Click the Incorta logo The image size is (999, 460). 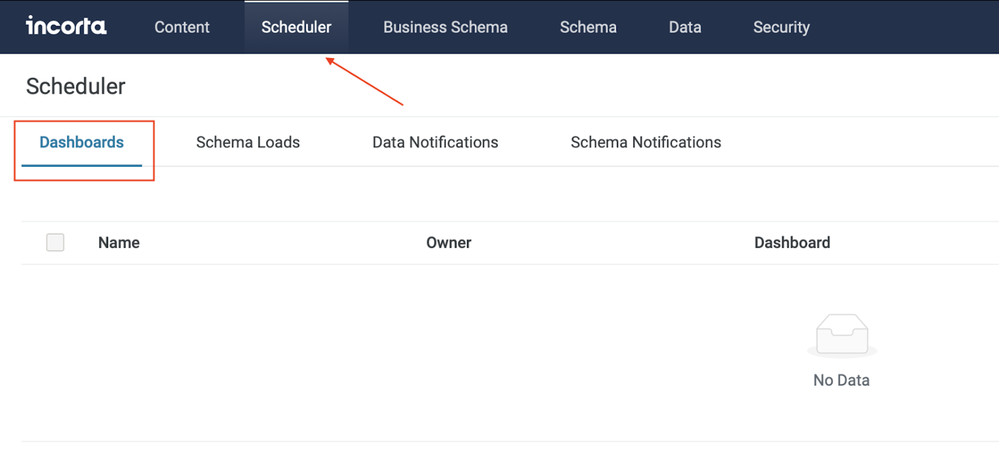tap(66, 26)
